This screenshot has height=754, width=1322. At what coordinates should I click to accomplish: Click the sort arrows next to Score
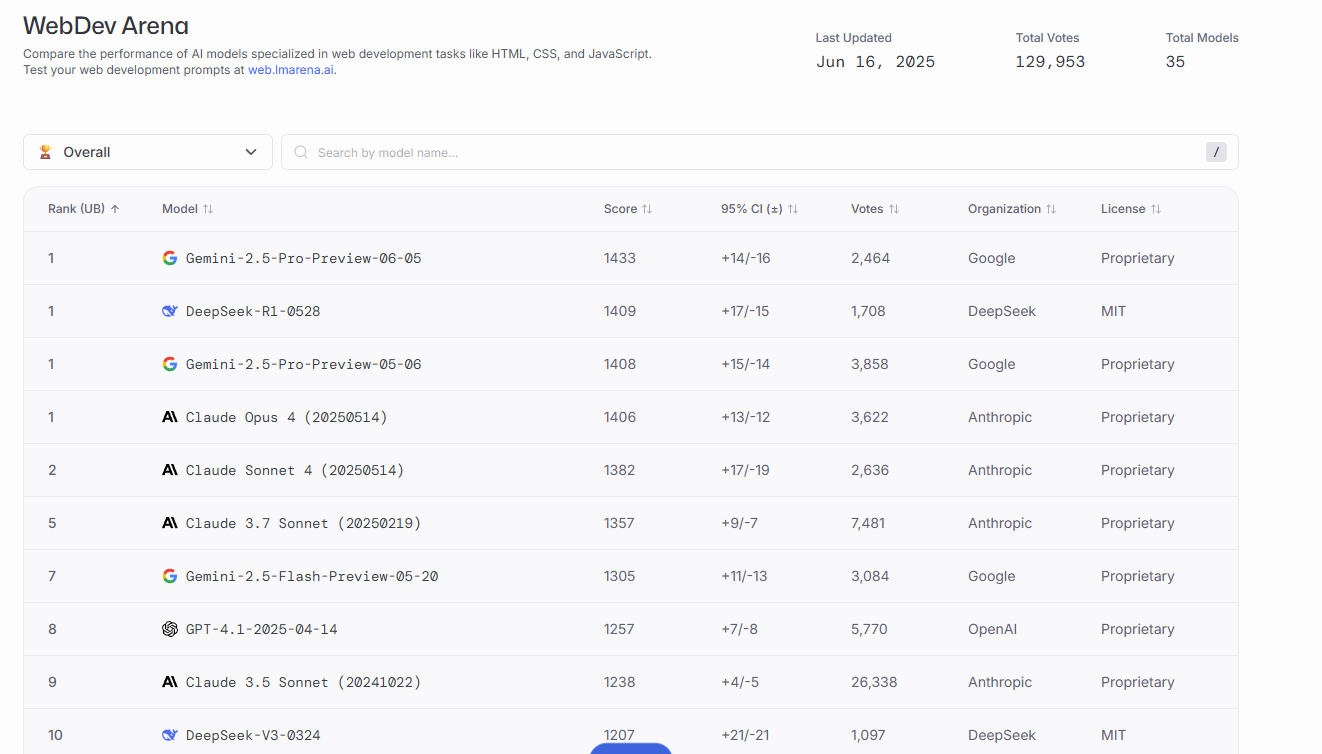[x=647, y=209]
